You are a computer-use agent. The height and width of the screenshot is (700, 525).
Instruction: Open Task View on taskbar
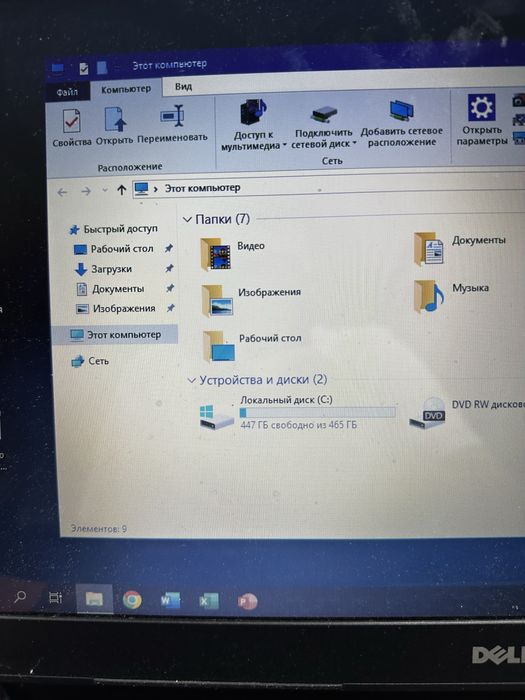click(55, 597)
